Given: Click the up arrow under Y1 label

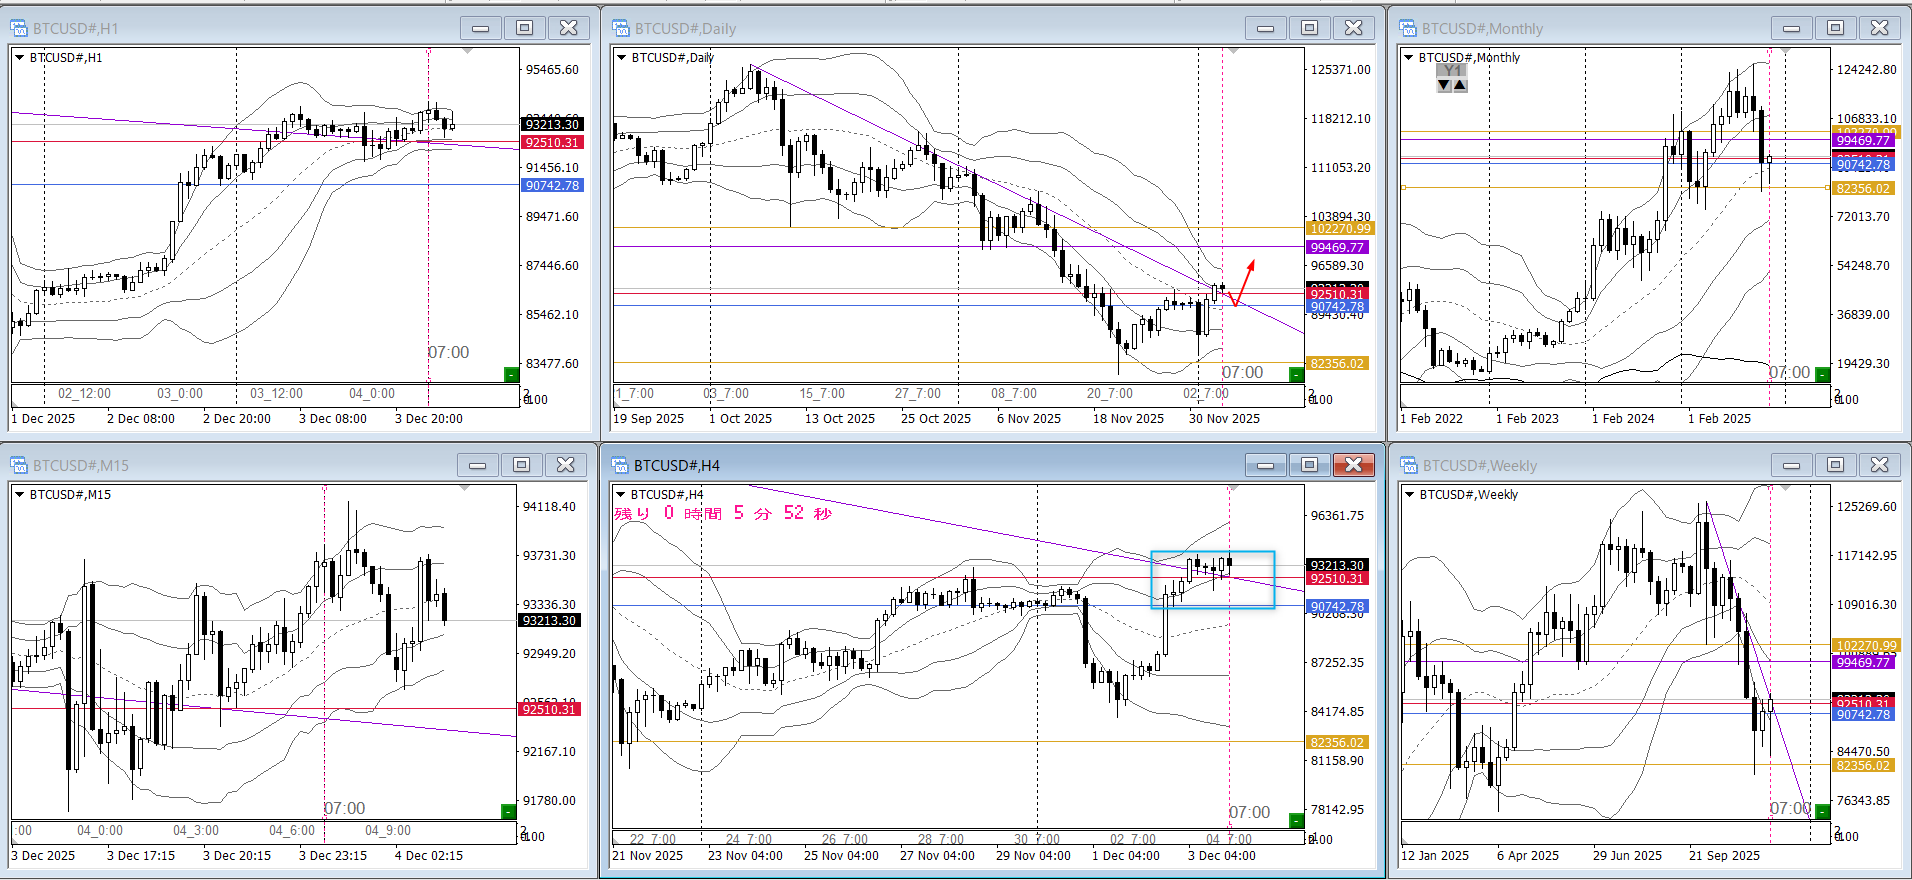Looking at the screenshot, I should click(1460, 85).
